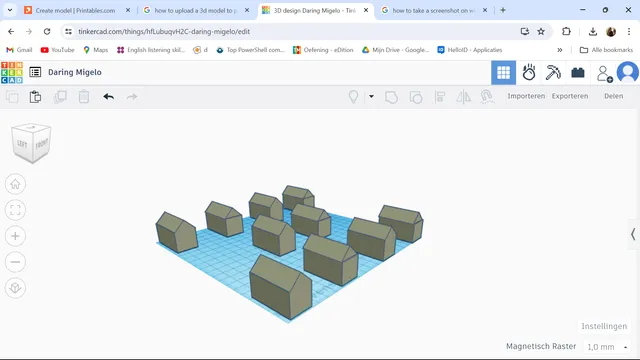Undo the last action

point(109,97)
